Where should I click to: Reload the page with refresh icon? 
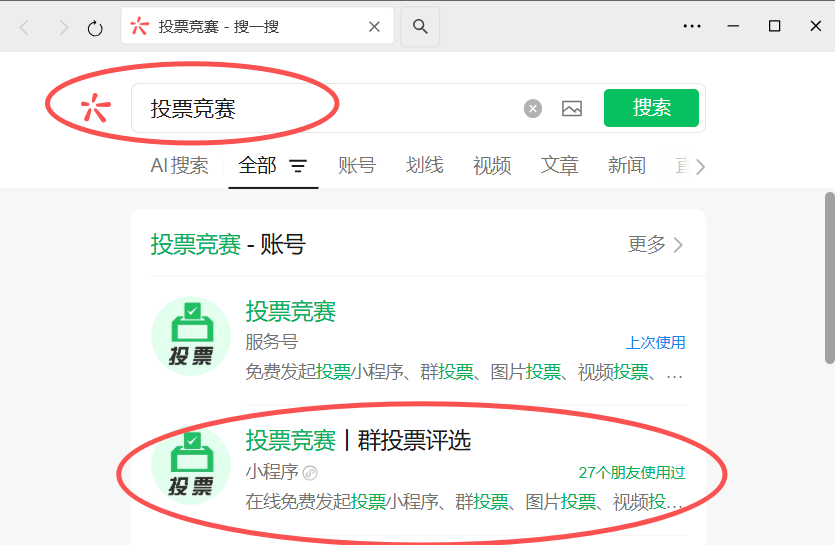point(95,27)
